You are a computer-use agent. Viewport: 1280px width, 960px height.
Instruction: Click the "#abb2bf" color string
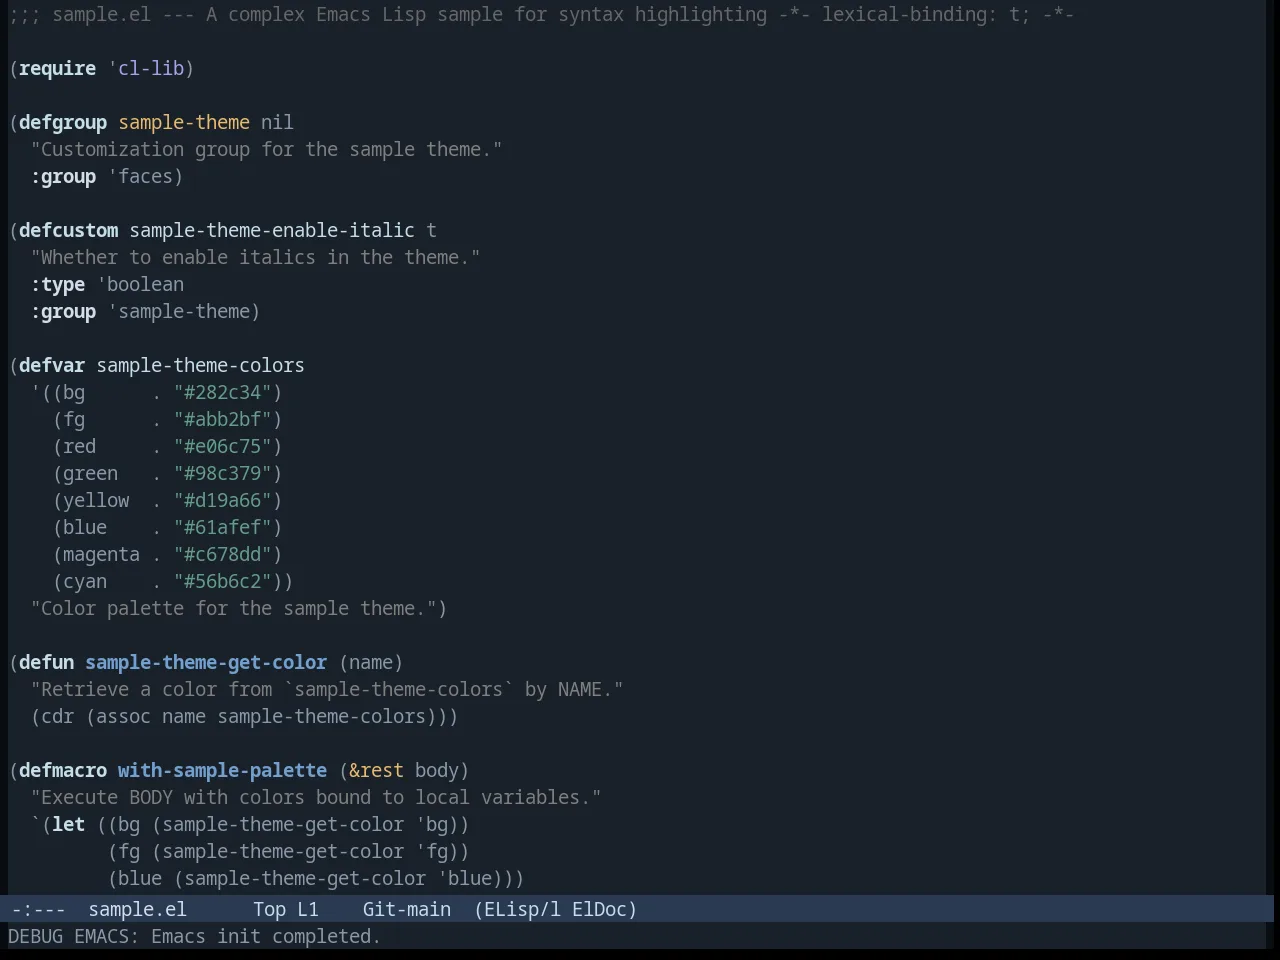click(223, 419)
